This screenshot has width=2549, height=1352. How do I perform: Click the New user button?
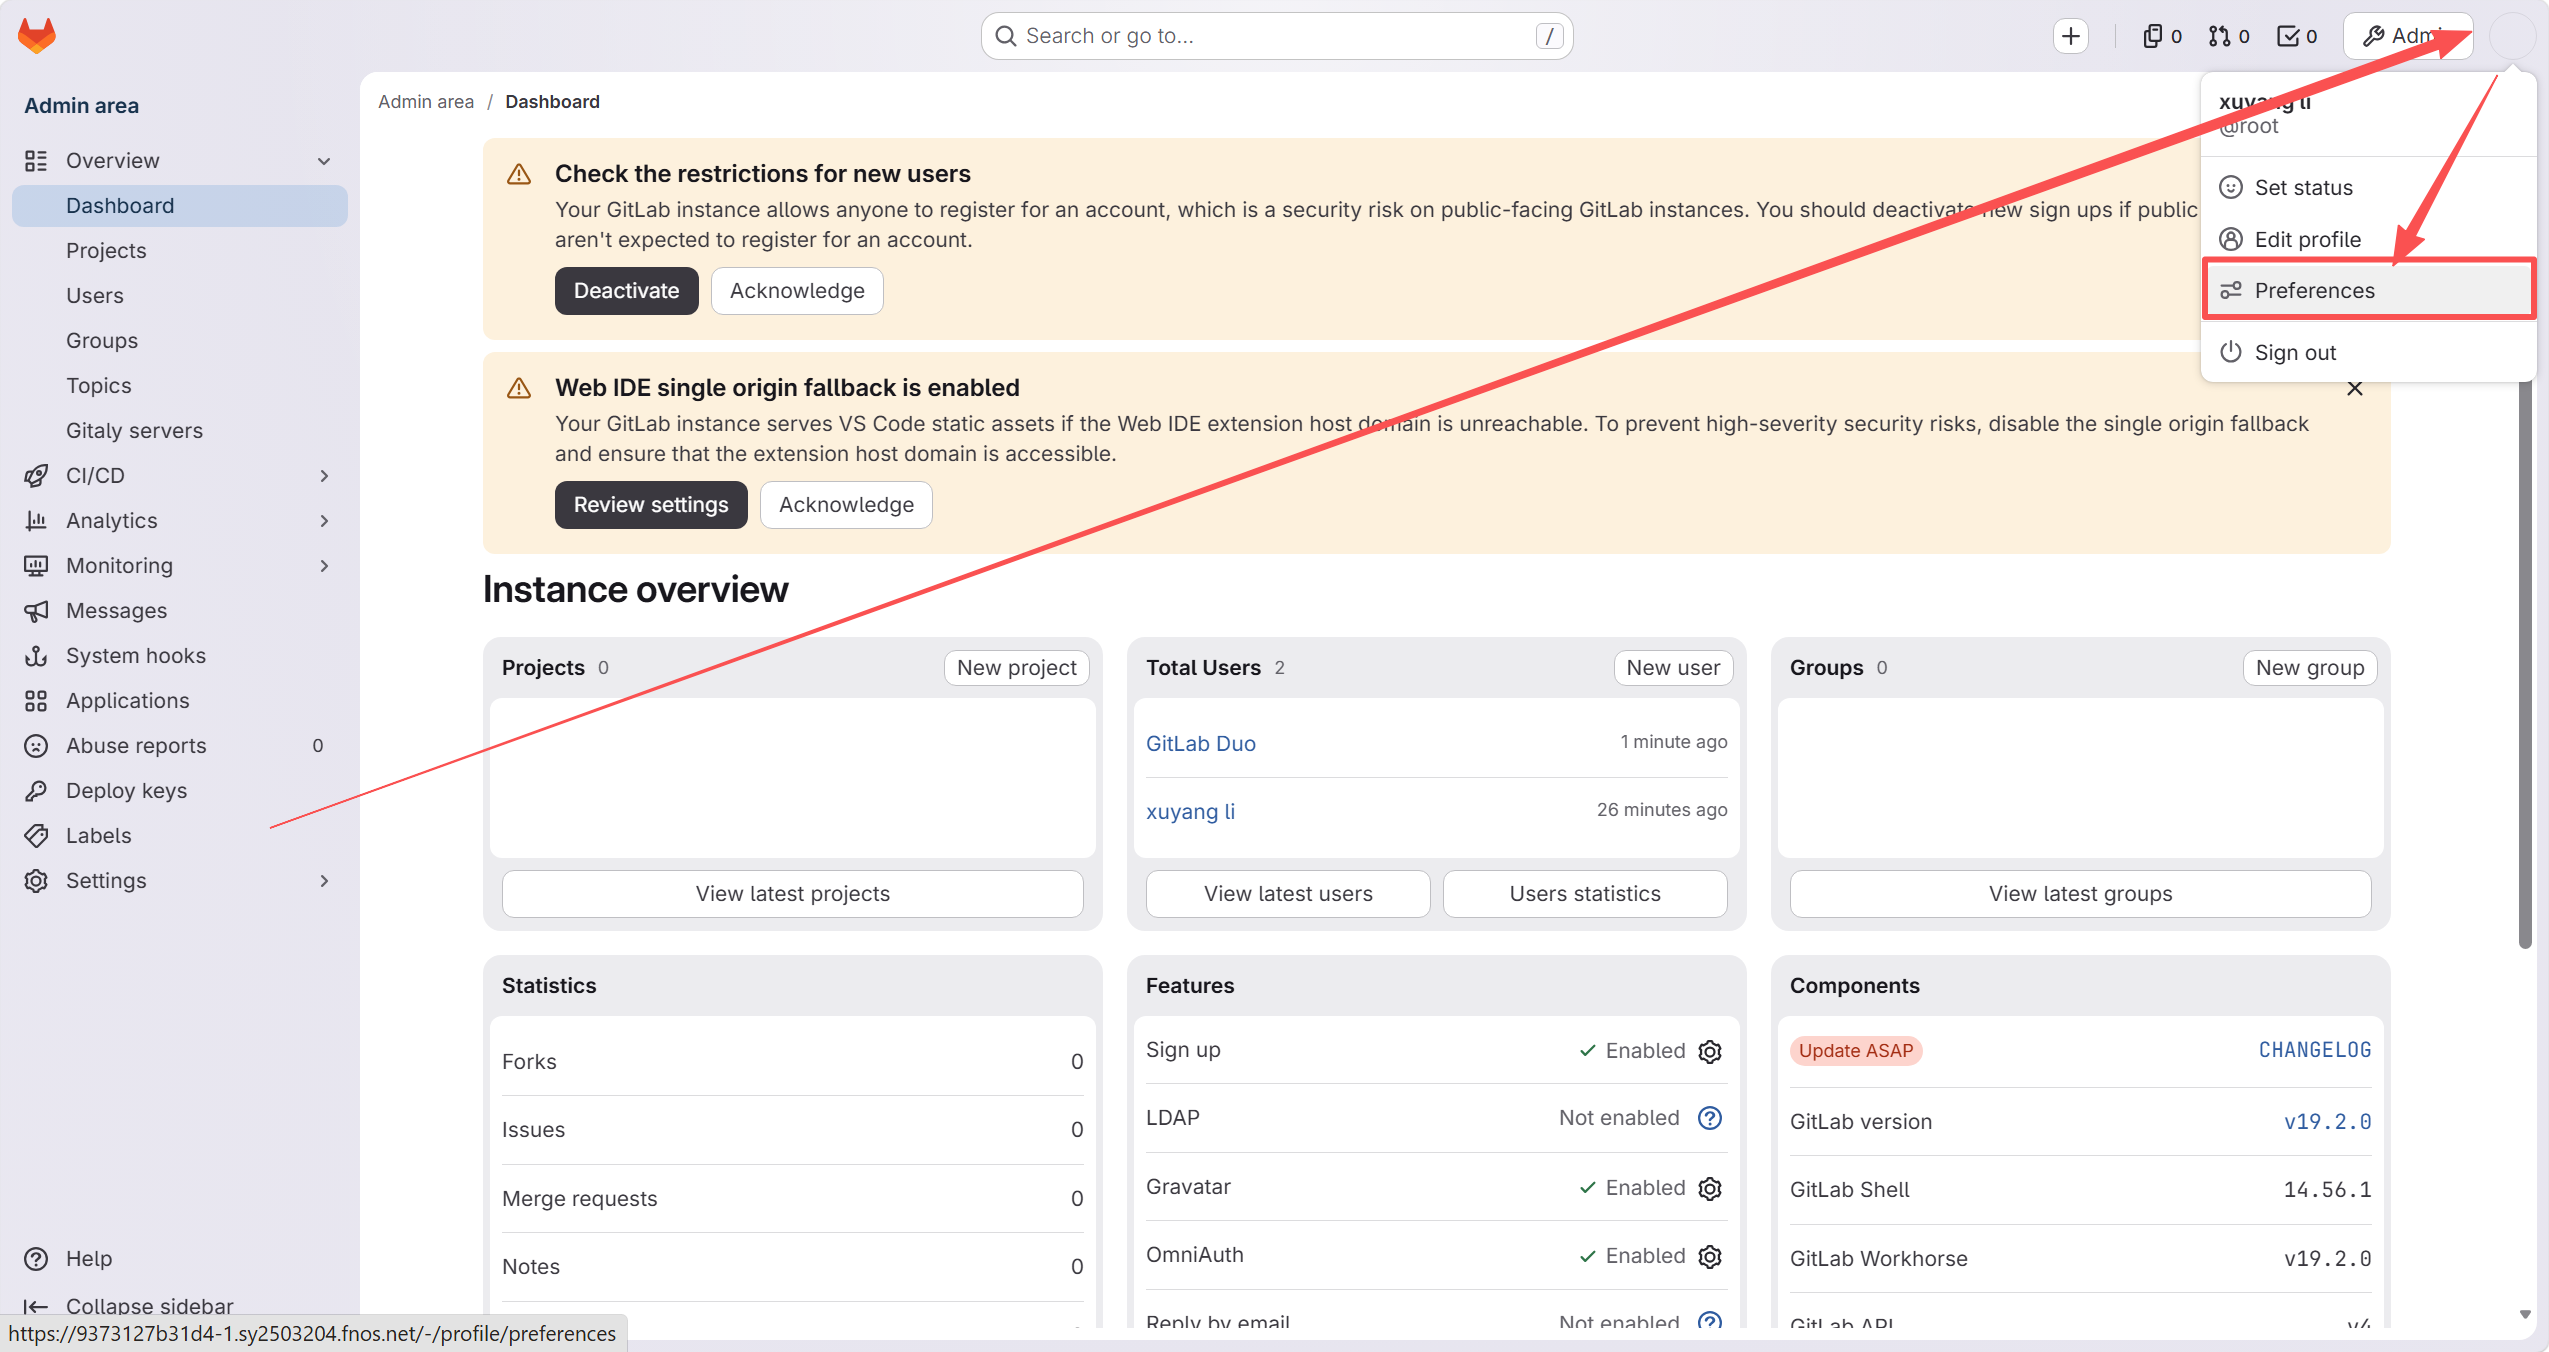(1673, 668)
